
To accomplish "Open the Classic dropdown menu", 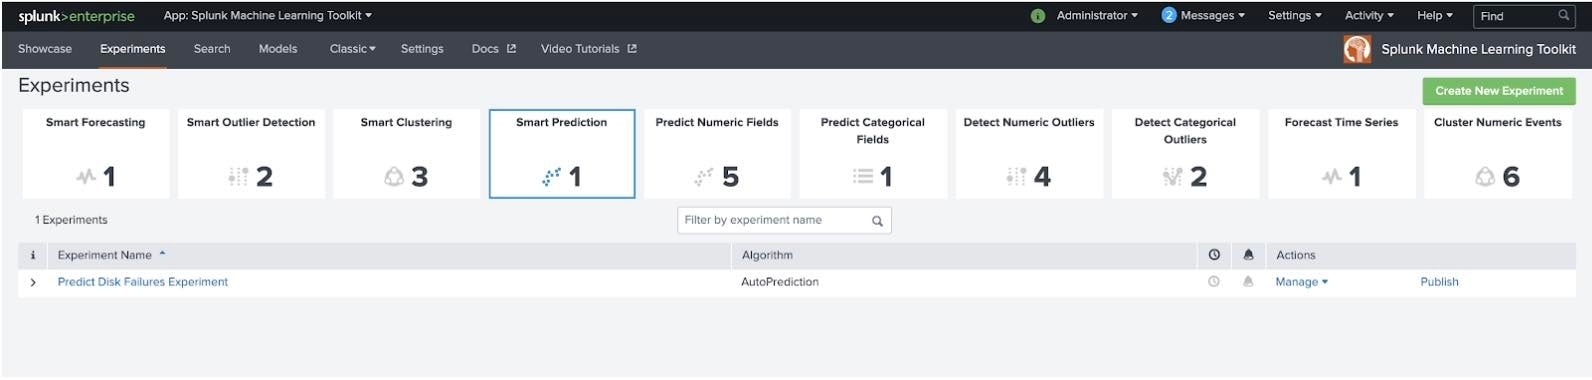I will point(353,49).
